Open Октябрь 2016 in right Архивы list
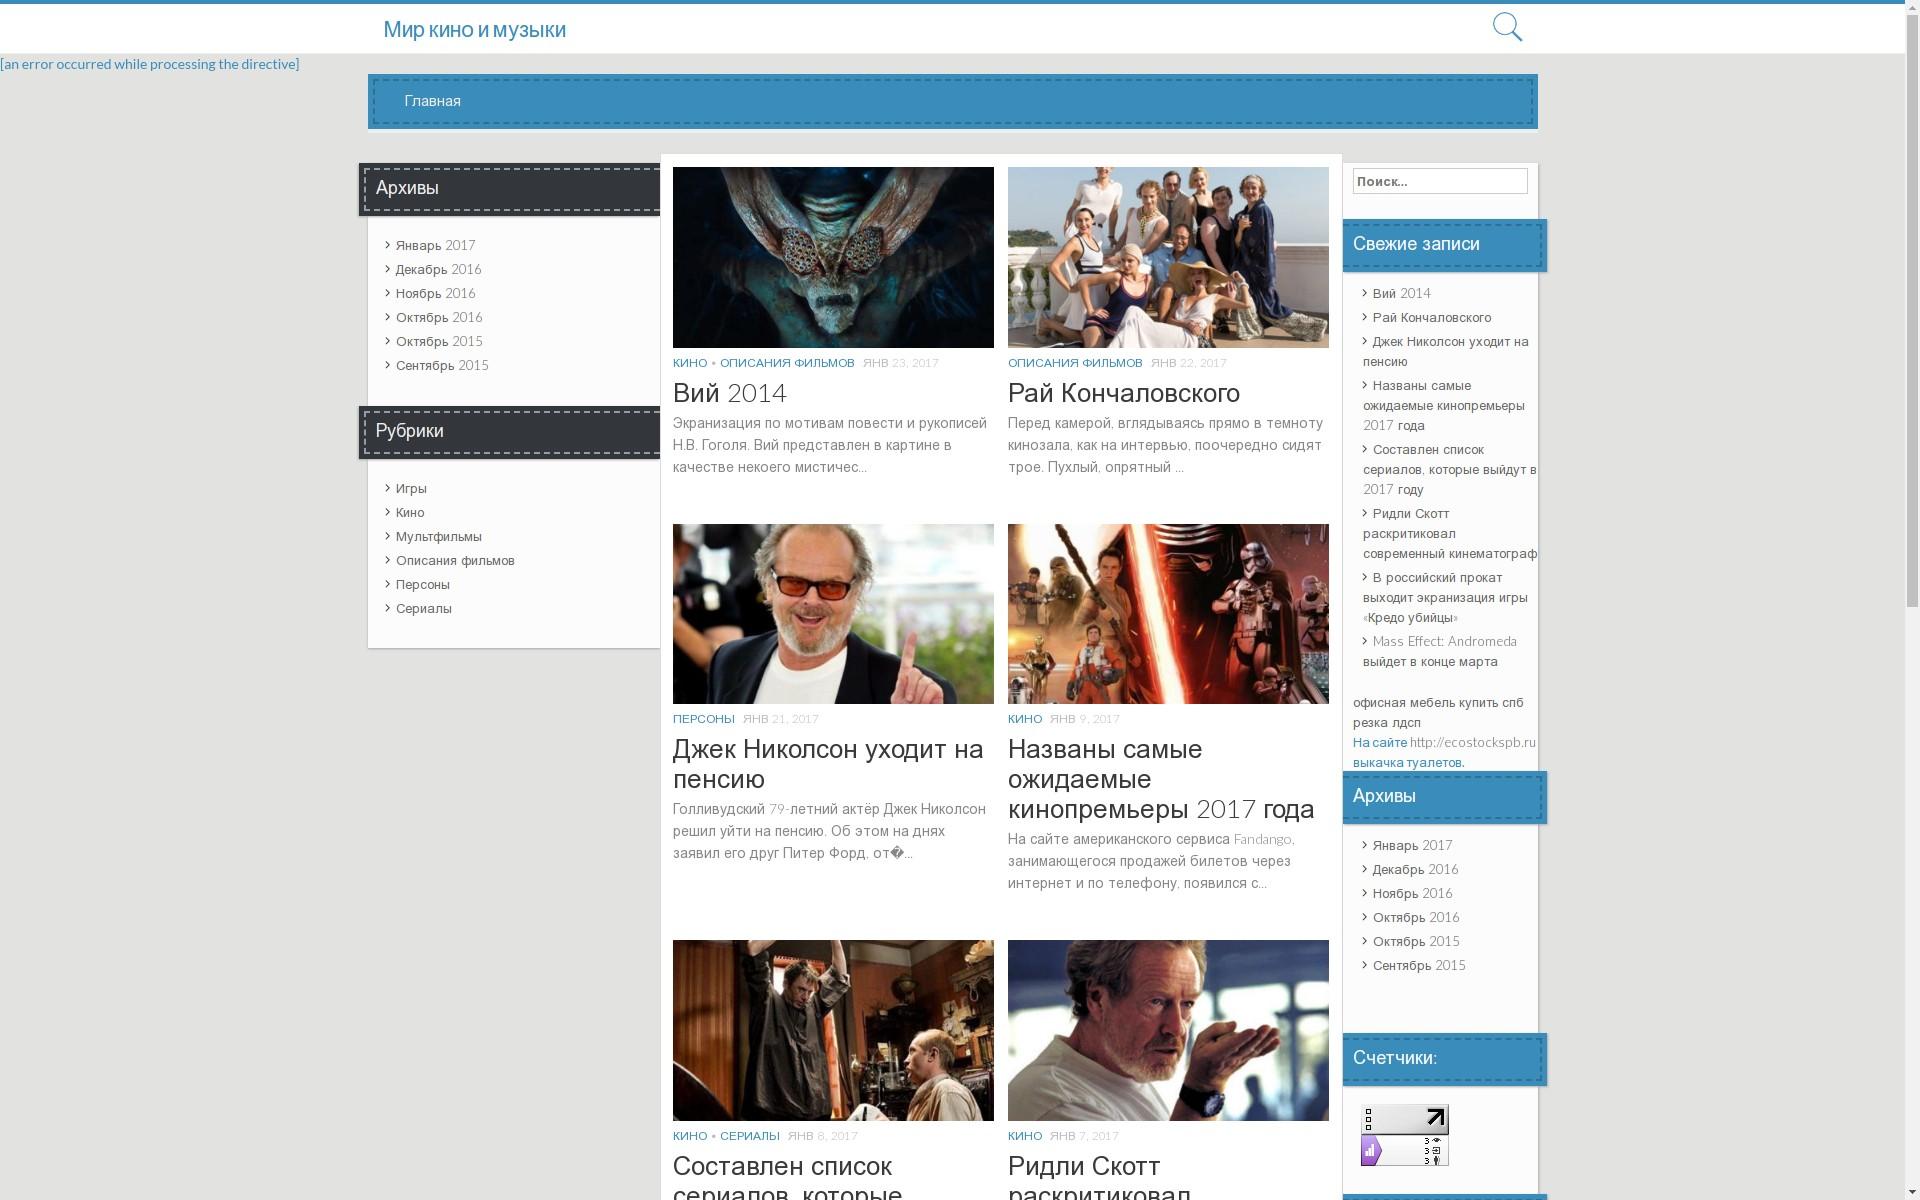 click(1416, 917)
